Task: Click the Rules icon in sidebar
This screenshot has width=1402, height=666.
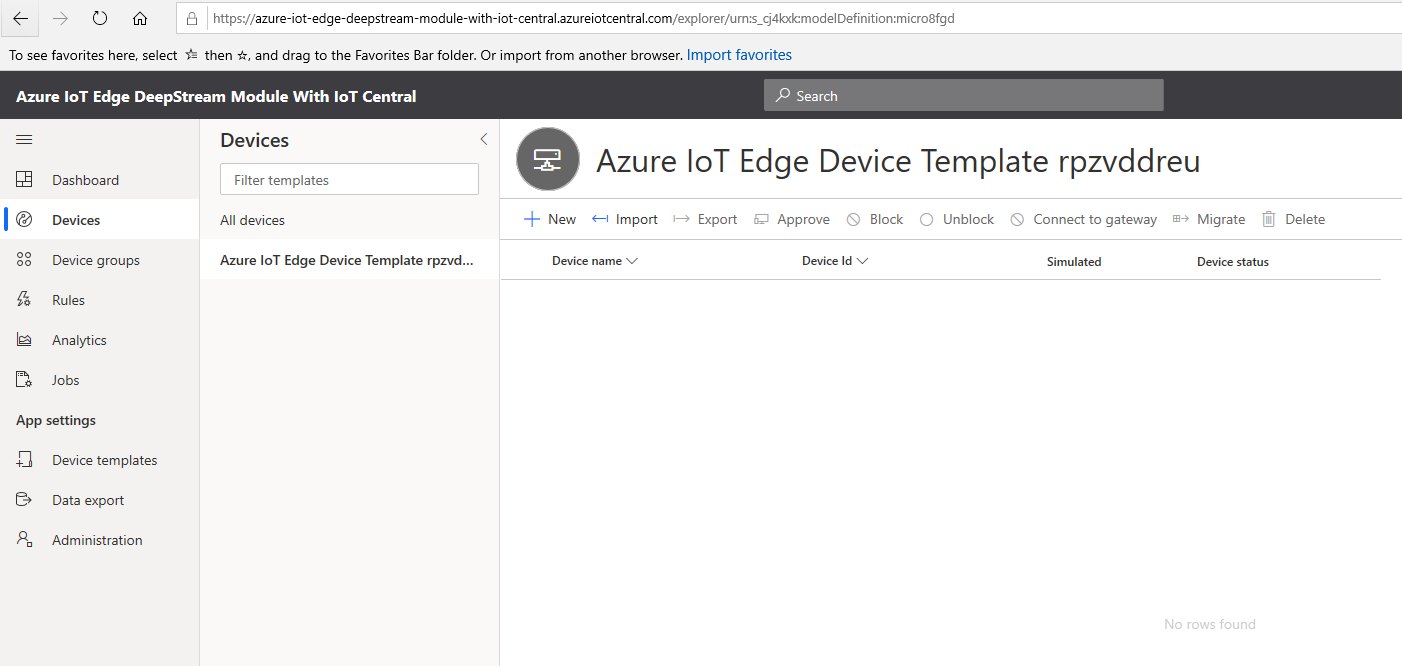Action: click(x=25, y=300)
